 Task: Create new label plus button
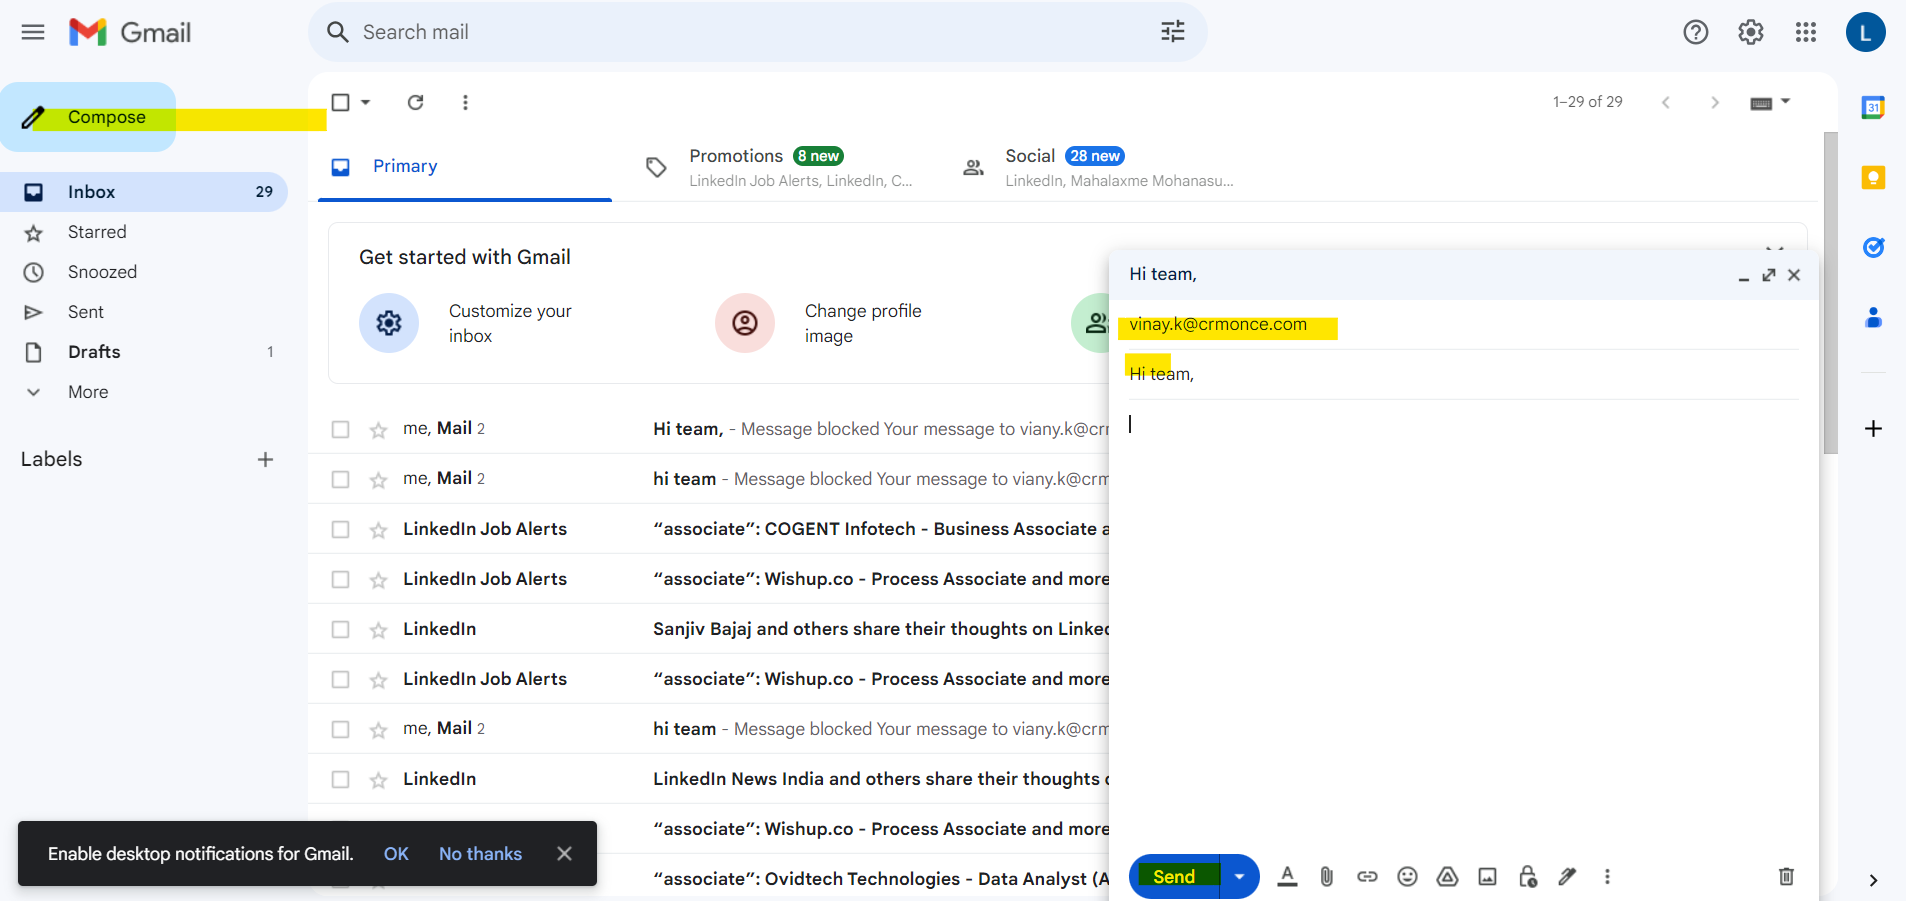pyautogui.click(x=265, y=459)
